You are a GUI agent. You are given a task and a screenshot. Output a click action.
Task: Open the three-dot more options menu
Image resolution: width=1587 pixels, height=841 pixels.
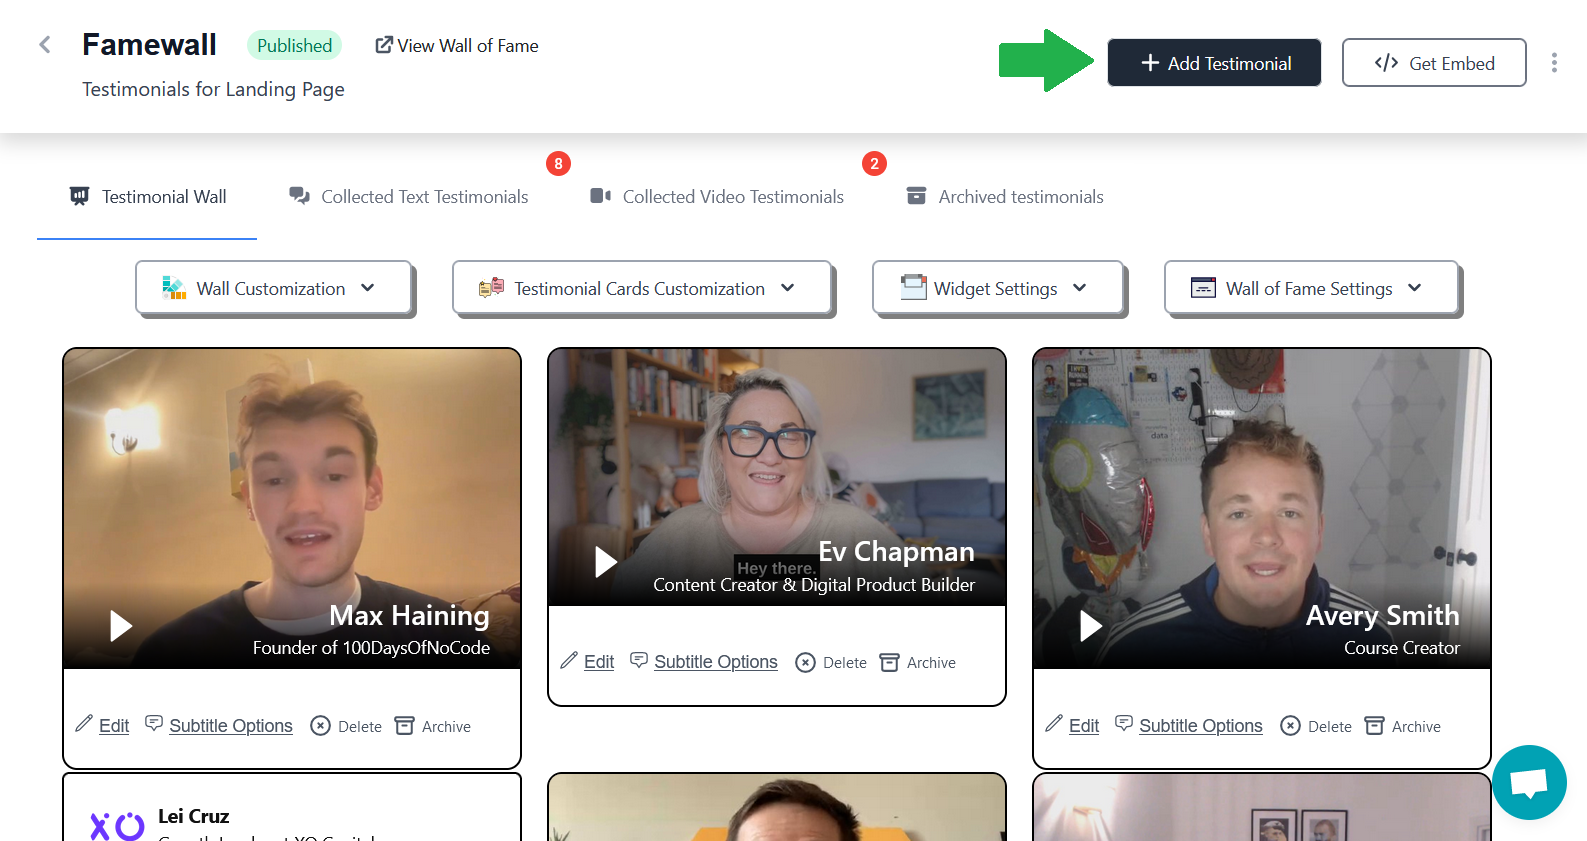(1553, 63)
